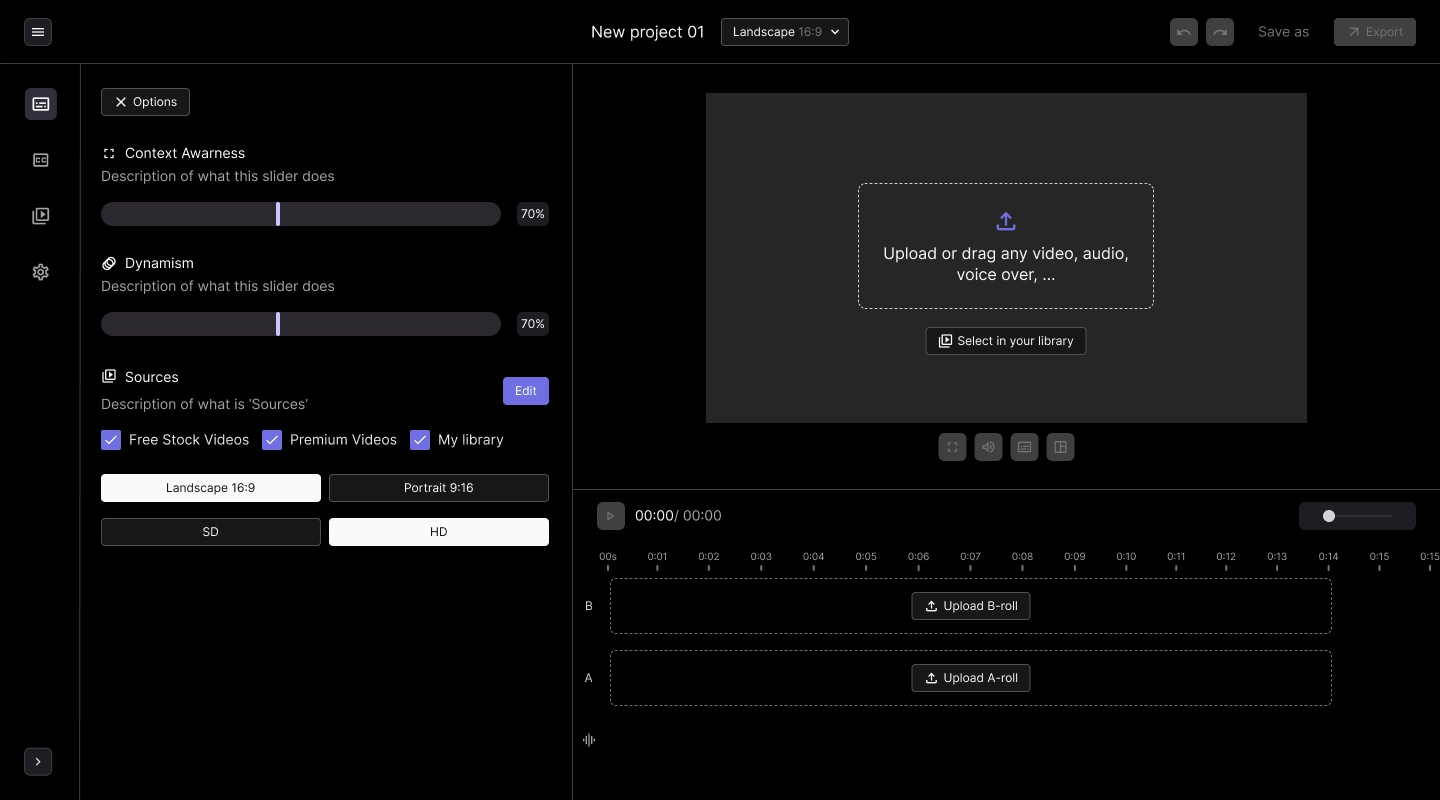Switch quality to SD

211,532
